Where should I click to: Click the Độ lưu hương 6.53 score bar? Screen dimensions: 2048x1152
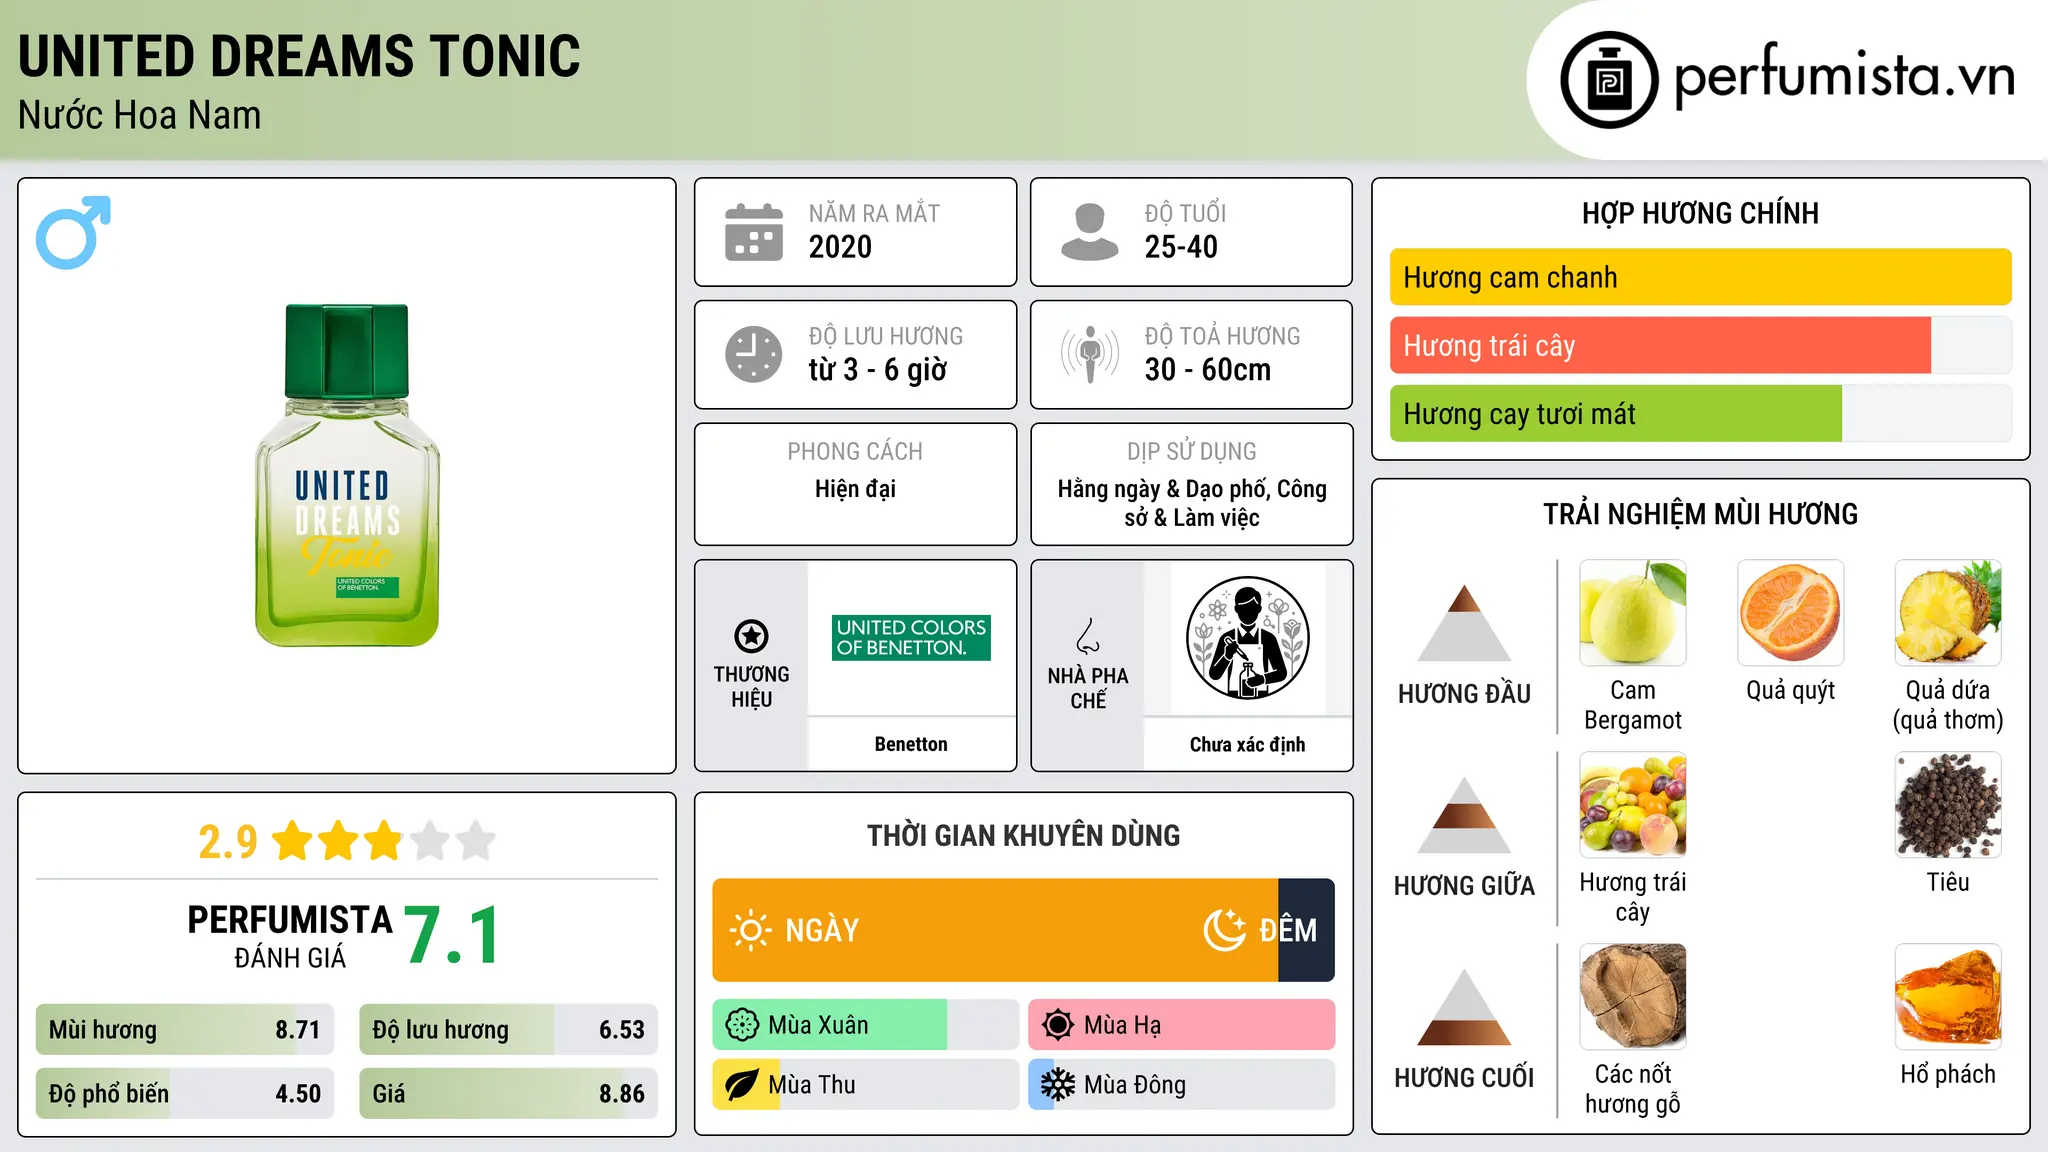point(508,1030)
